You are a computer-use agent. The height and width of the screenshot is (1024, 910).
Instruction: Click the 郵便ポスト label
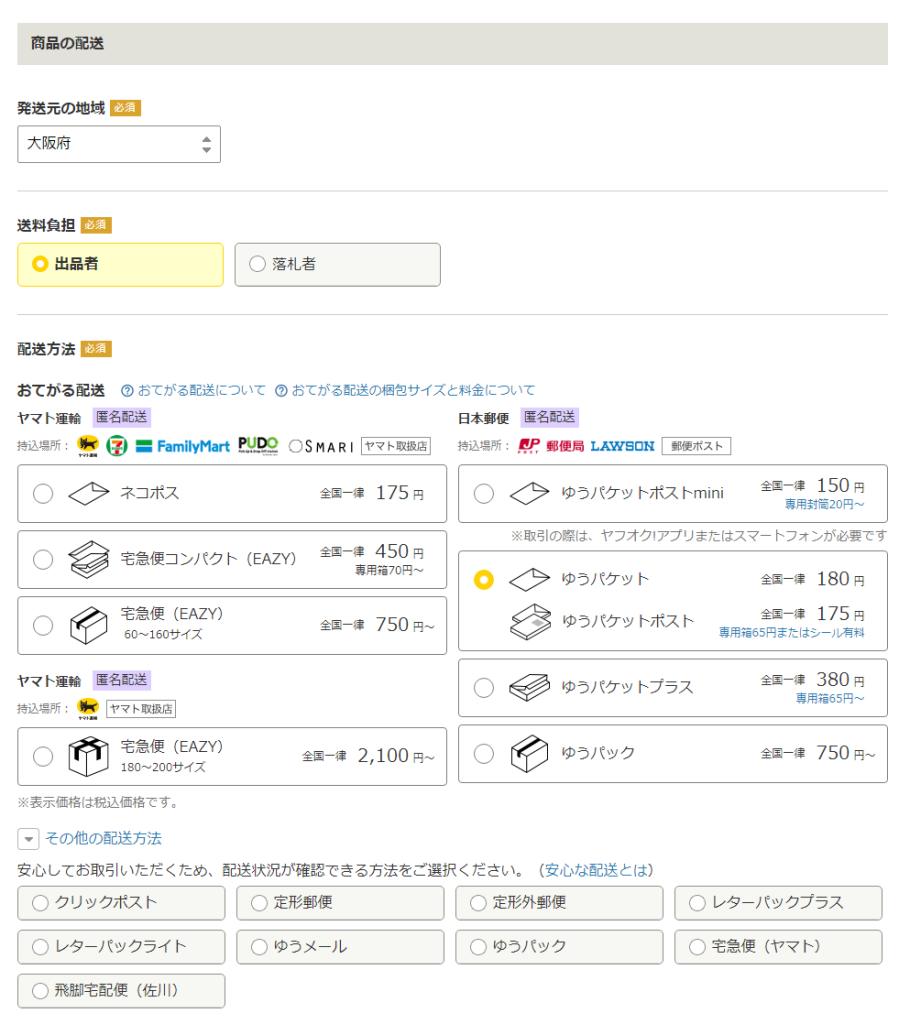click(696, 446)
